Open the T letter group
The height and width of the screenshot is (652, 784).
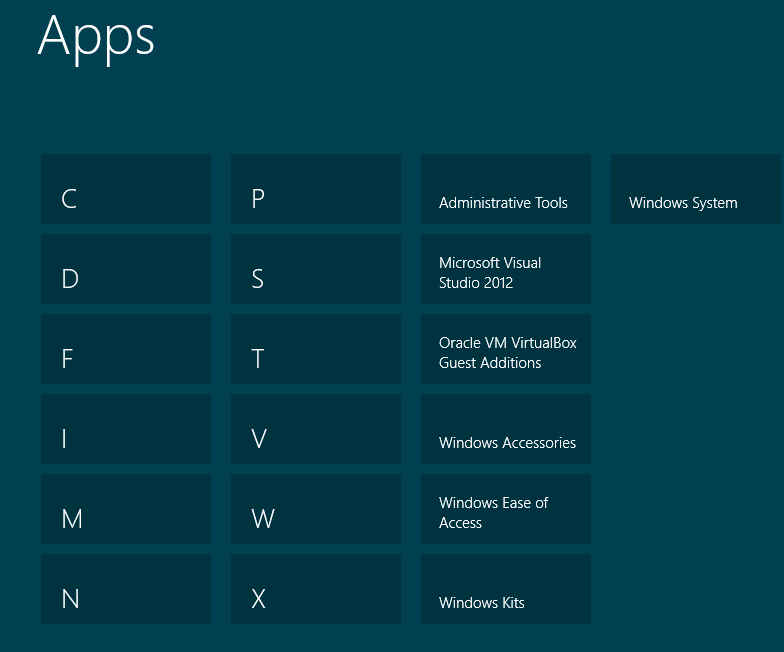pyautogui.click(x=316, y=349)
